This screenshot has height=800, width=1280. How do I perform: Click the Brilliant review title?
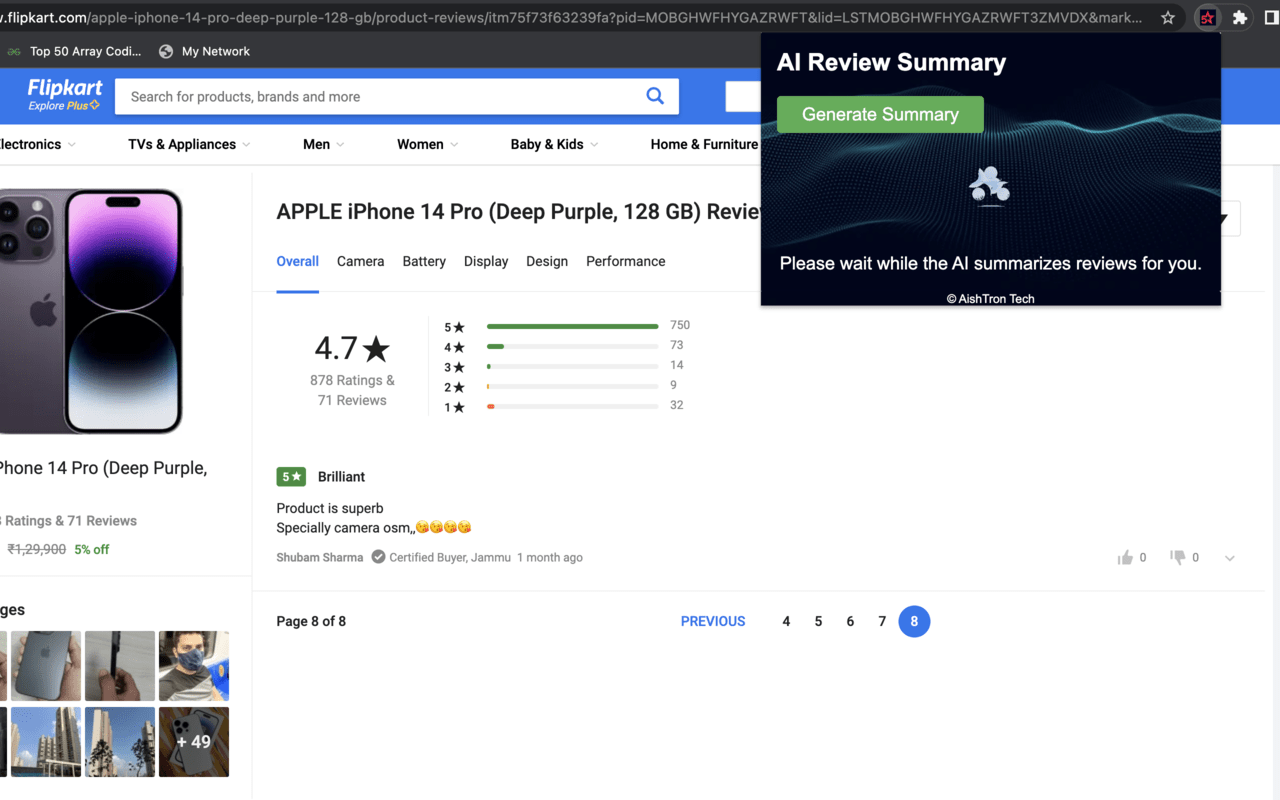[x=341, y=477]
